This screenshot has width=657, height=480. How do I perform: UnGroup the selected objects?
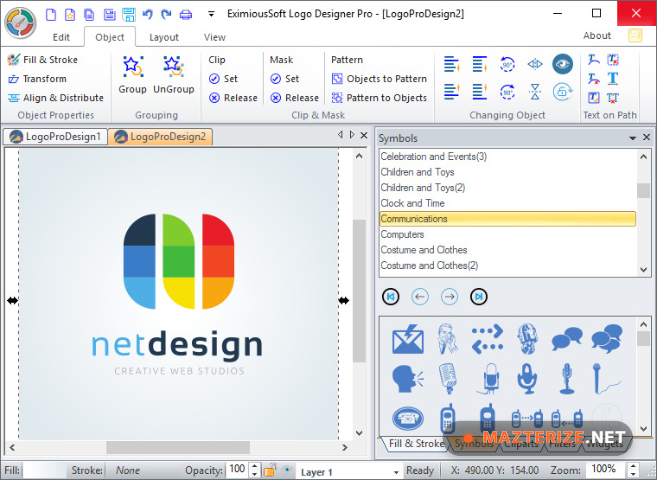173,75
